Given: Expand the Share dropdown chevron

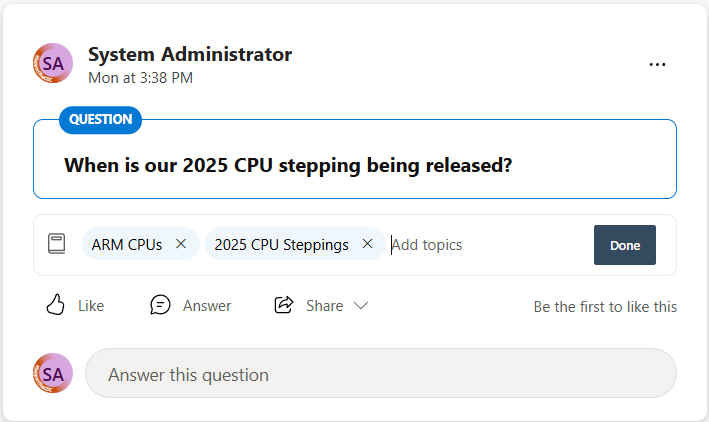Looking at the screenshot, I should 361,305.
